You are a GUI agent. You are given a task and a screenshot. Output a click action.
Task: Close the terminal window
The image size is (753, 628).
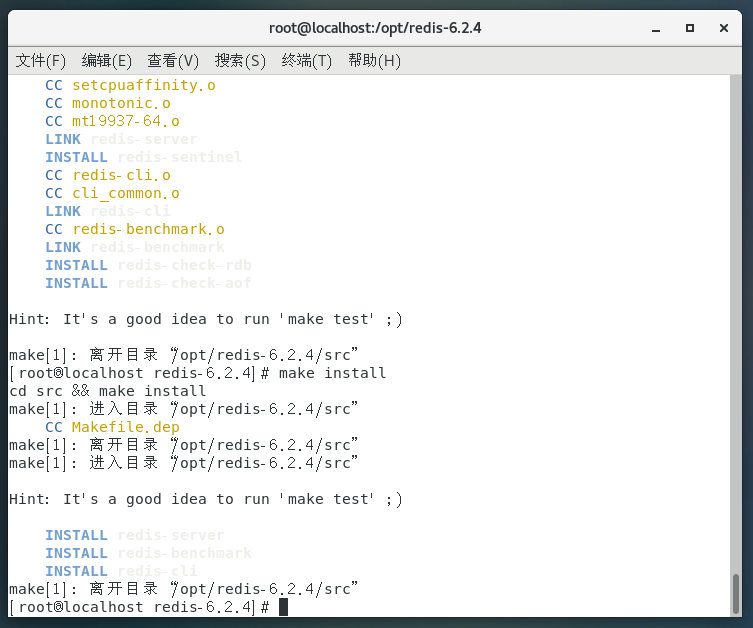pyautogui.click(x=724, y=28)
